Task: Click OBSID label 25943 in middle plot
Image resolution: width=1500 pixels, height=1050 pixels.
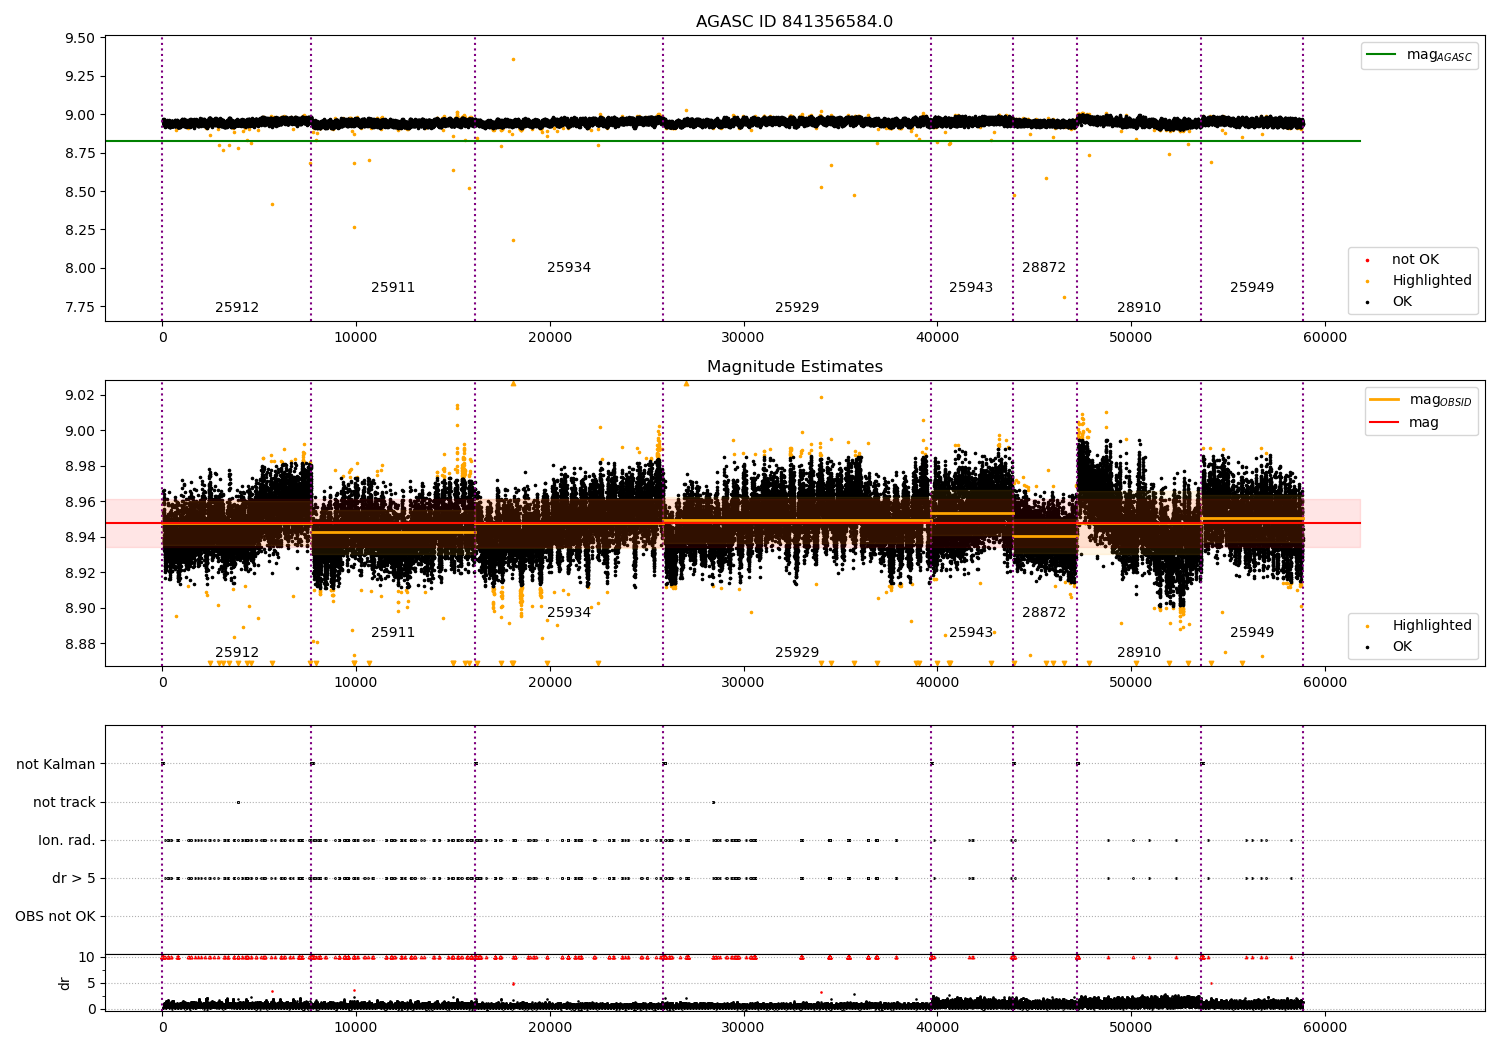Action: 971,633
